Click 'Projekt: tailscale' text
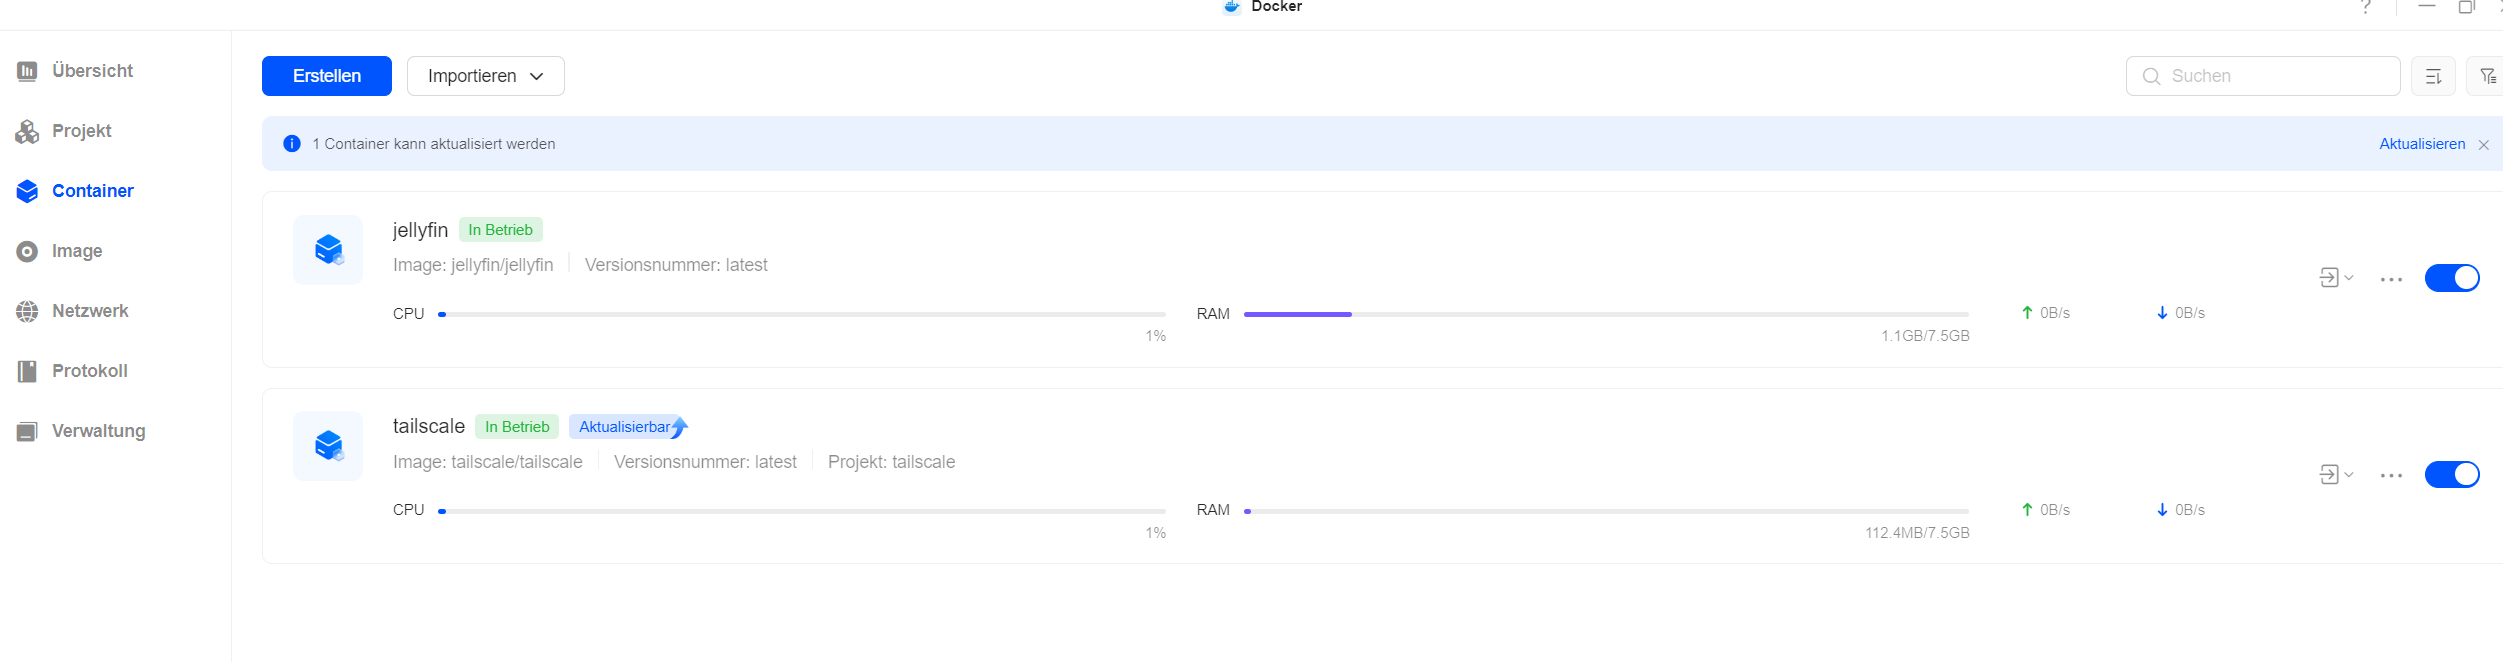Screen dimensions: 2503x662 tap(892, 462)
